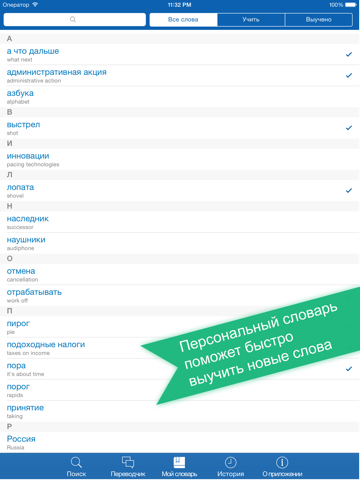The width and height of the screenshot is (360, 480).
Task: Click the search input field
Action: 75,20
